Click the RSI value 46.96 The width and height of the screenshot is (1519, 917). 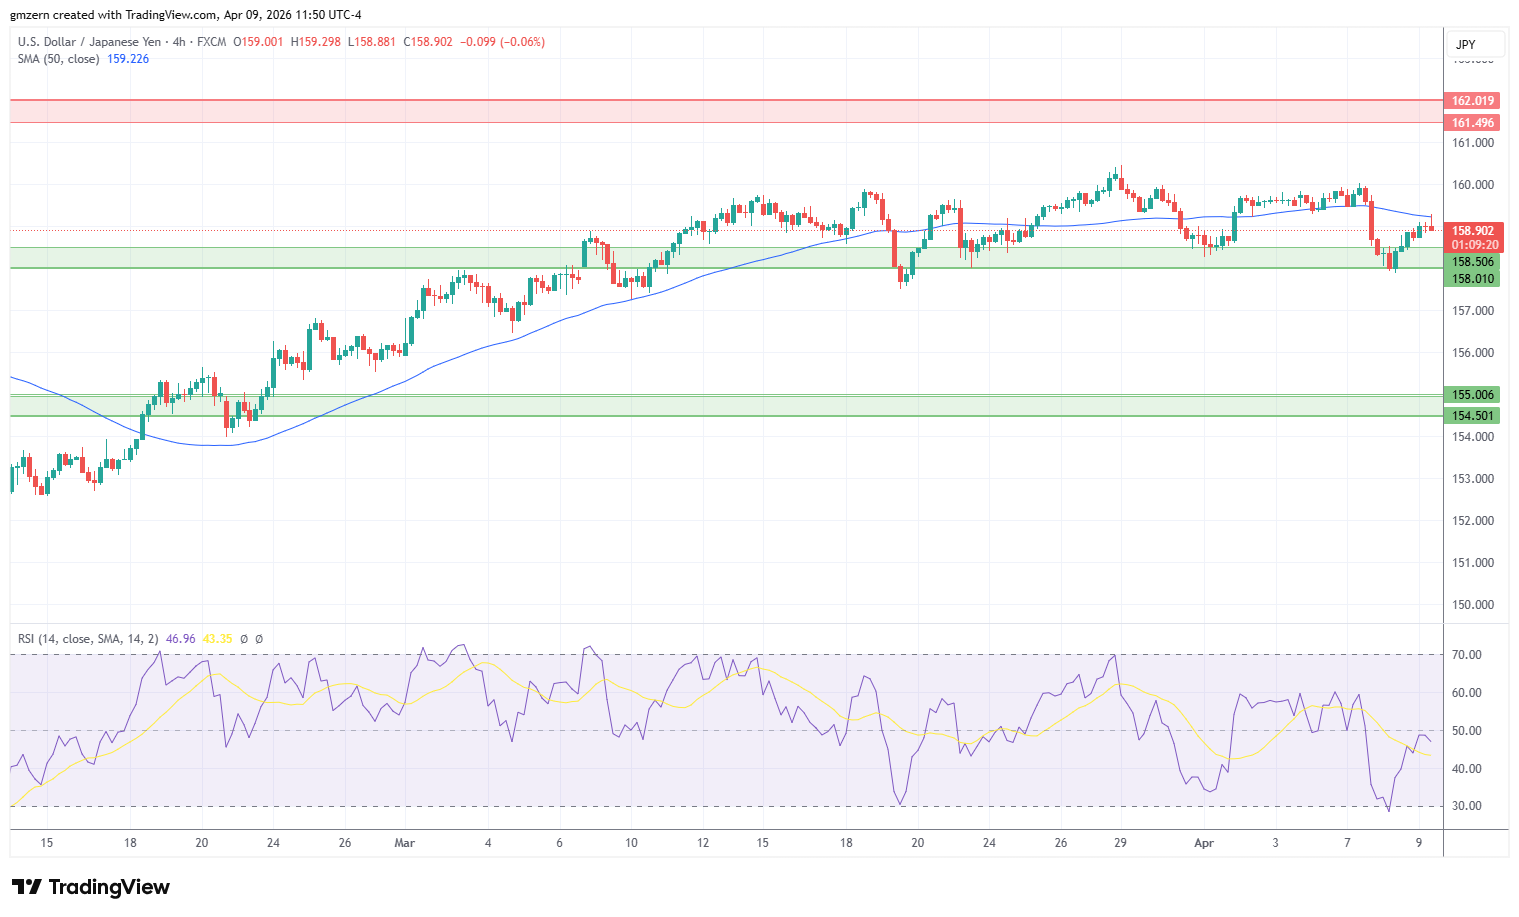[x=181, y=639]
